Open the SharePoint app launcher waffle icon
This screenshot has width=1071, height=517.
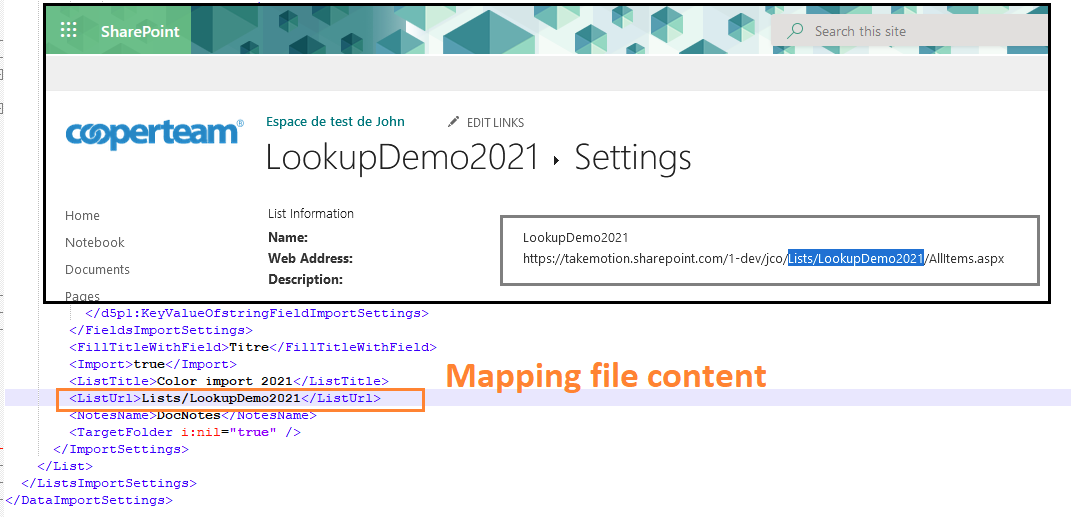click(69, 31)
